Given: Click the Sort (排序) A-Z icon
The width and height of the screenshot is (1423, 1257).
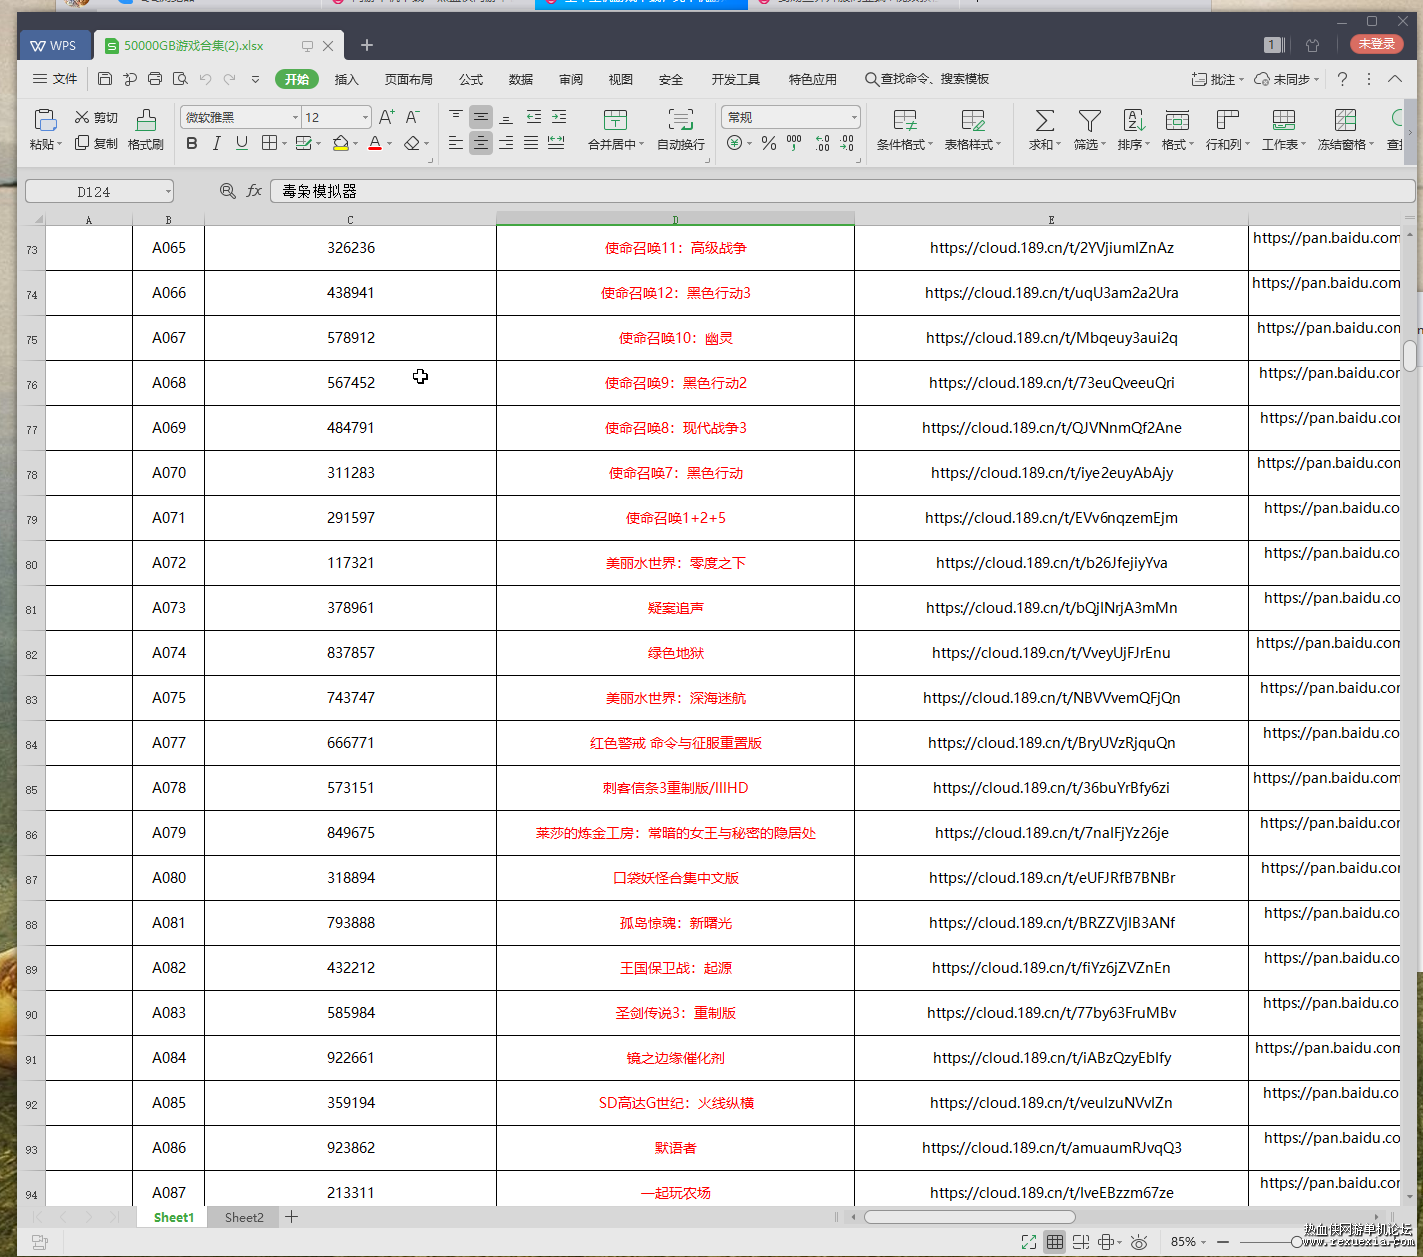Looking at the screenshot, I should 1134,121.
